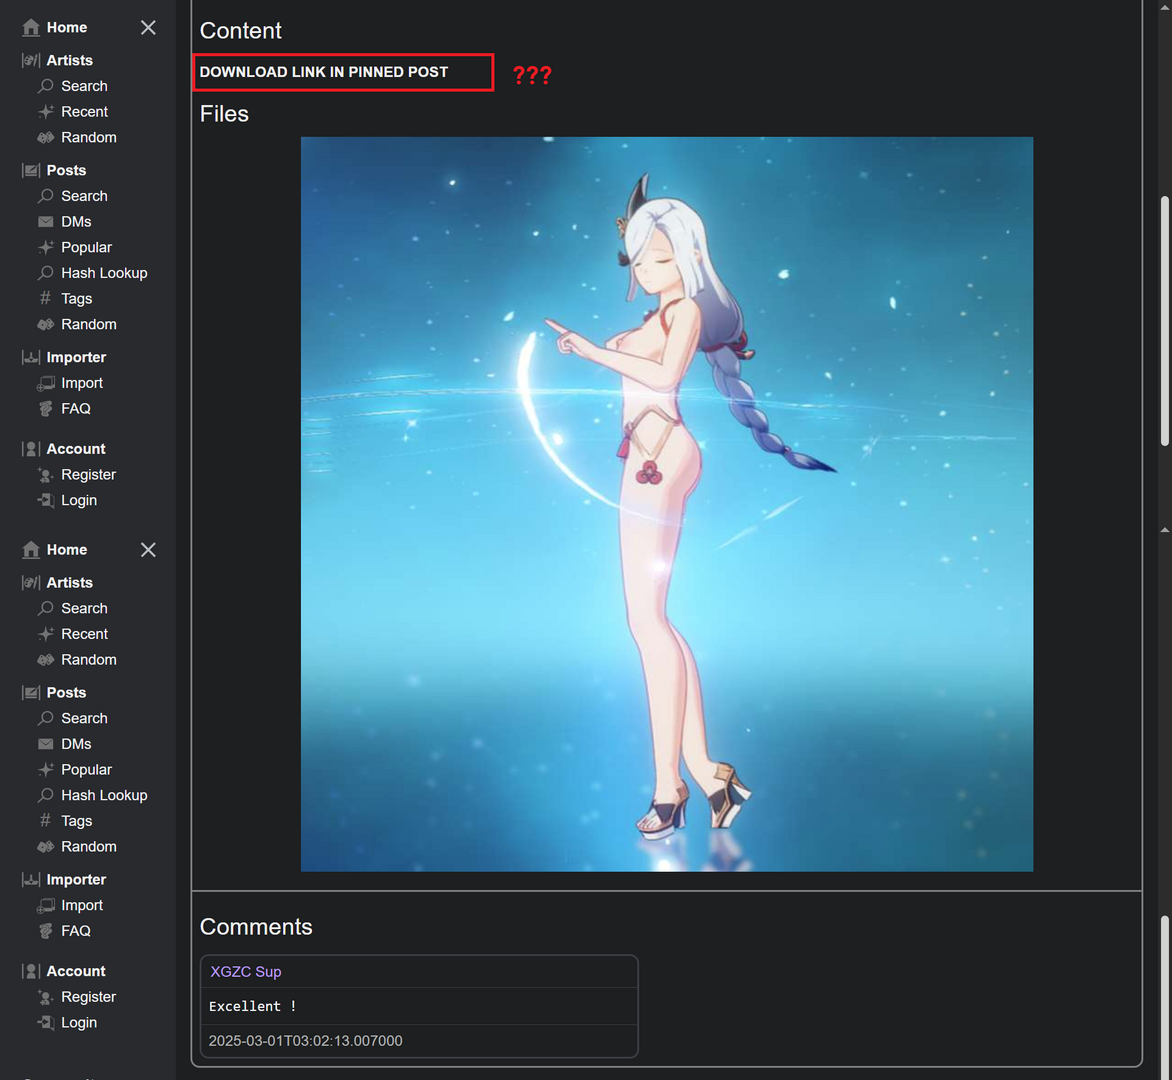Open the Home text link in upper sidebar menu
Image resolution: width=1172 pixels, height=1080 pixels.
click(67, 28)
